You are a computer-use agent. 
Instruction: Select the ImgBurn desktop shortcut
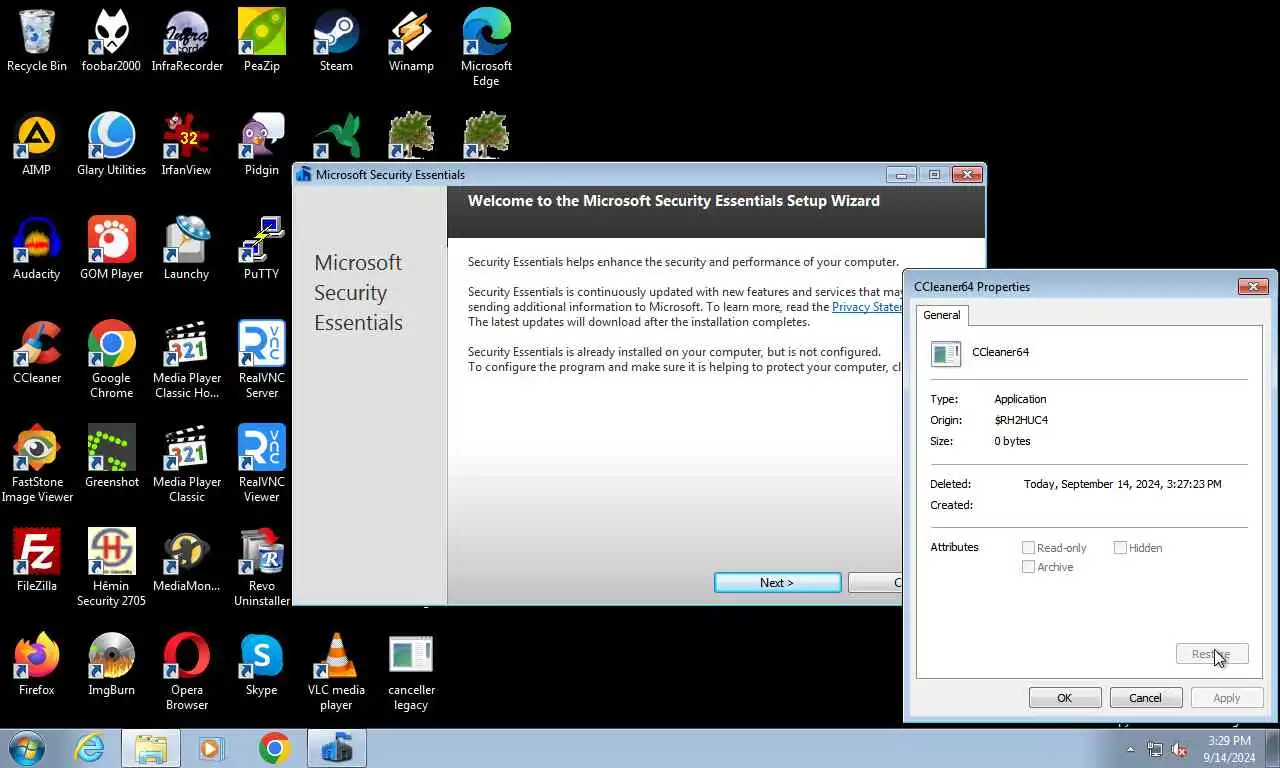(x=111, y=665)
